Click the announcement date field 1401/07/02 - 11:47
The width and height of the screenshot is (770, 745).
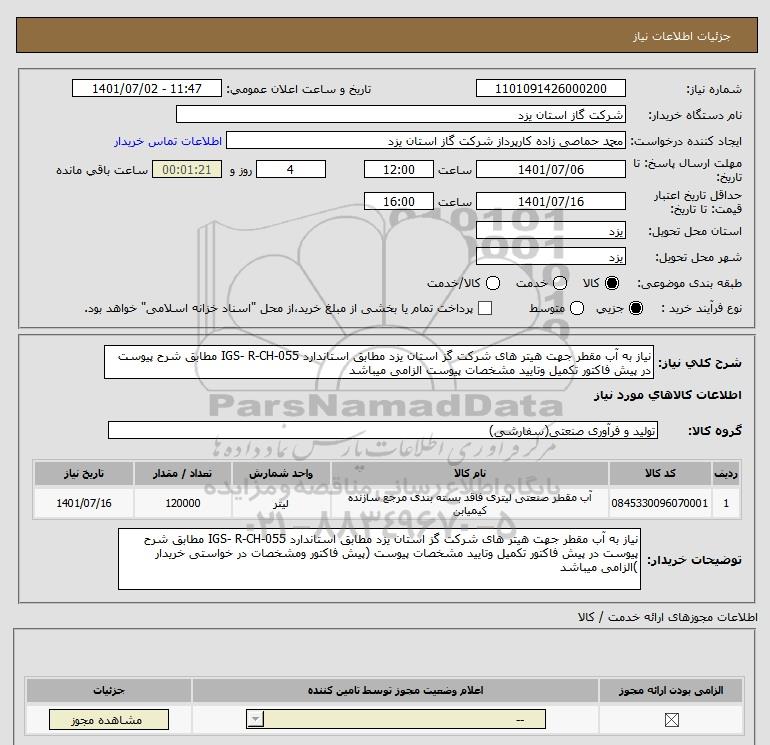click(147, 88)
